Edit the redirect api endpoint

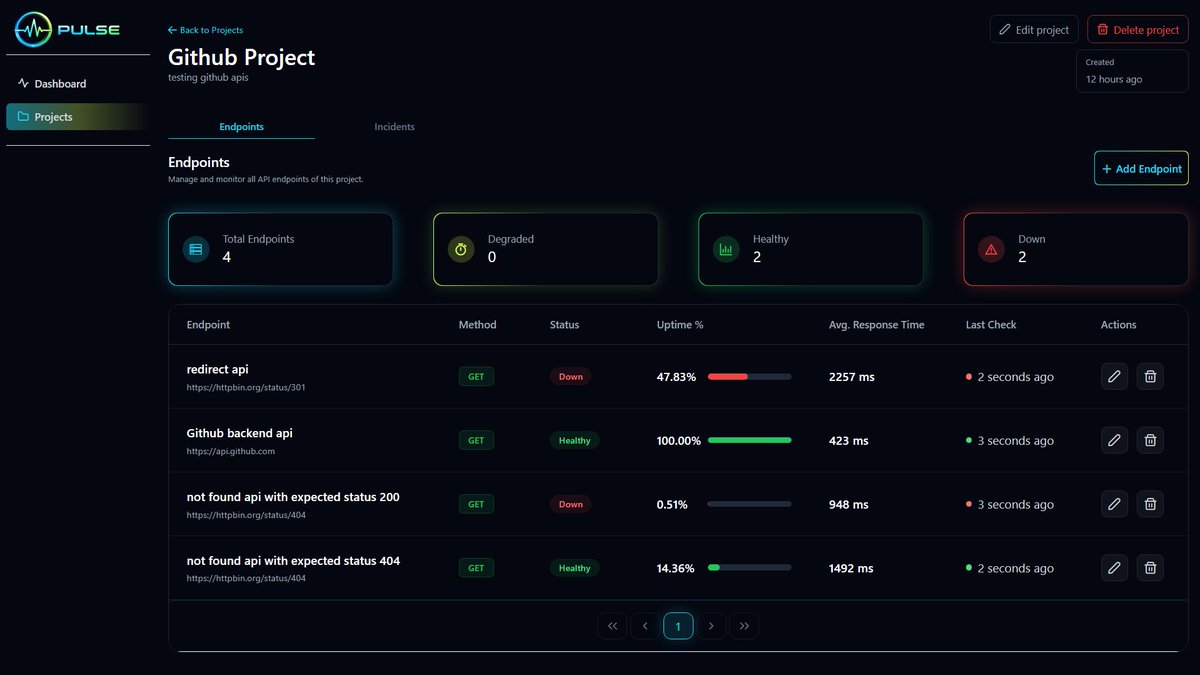coord(1114,377)
